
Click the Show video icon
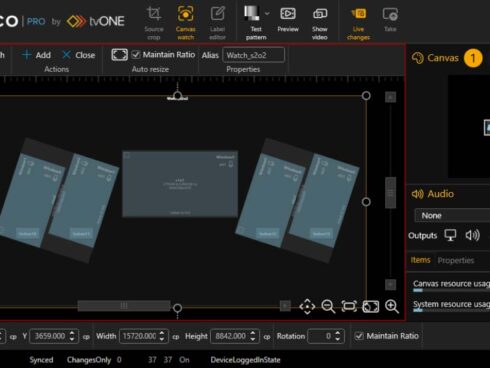pyautogui.click(x=320, y=14)
